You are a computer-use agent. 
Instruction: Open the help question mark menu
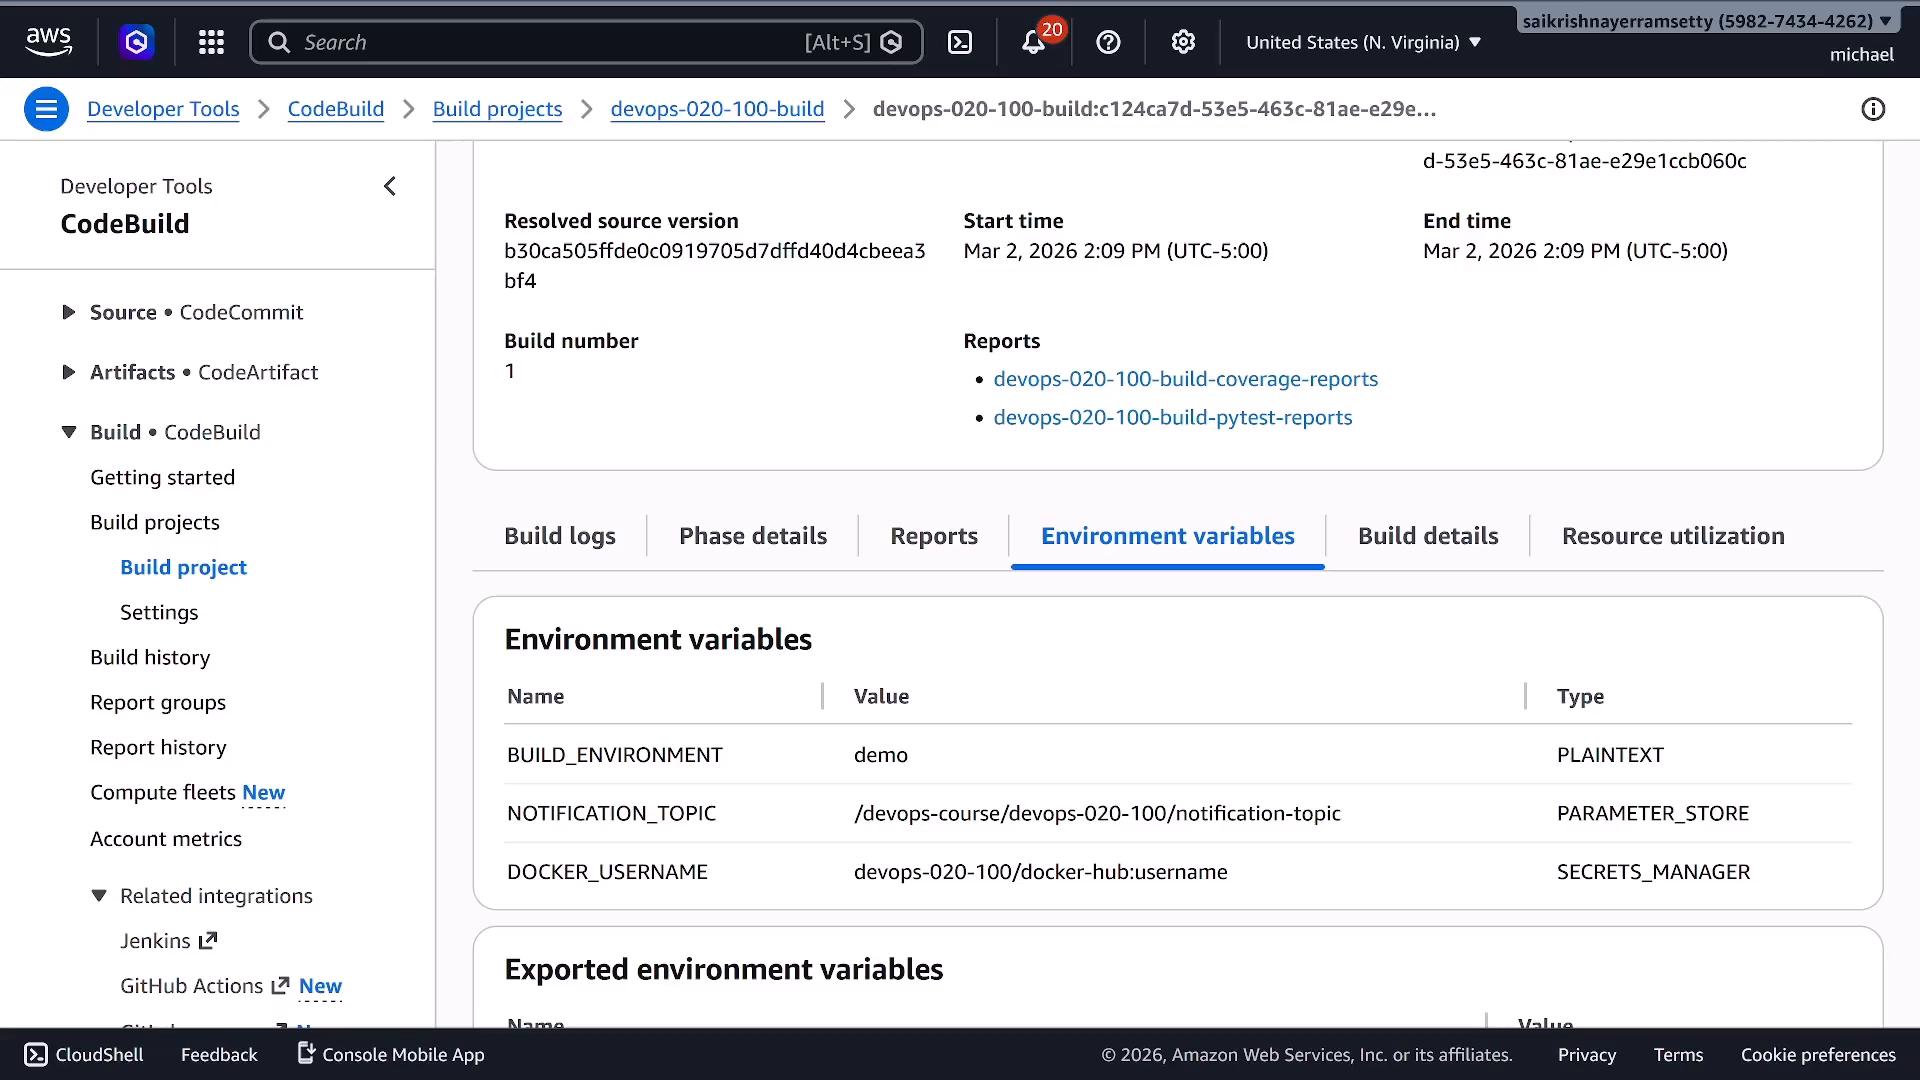(1108, 42)
